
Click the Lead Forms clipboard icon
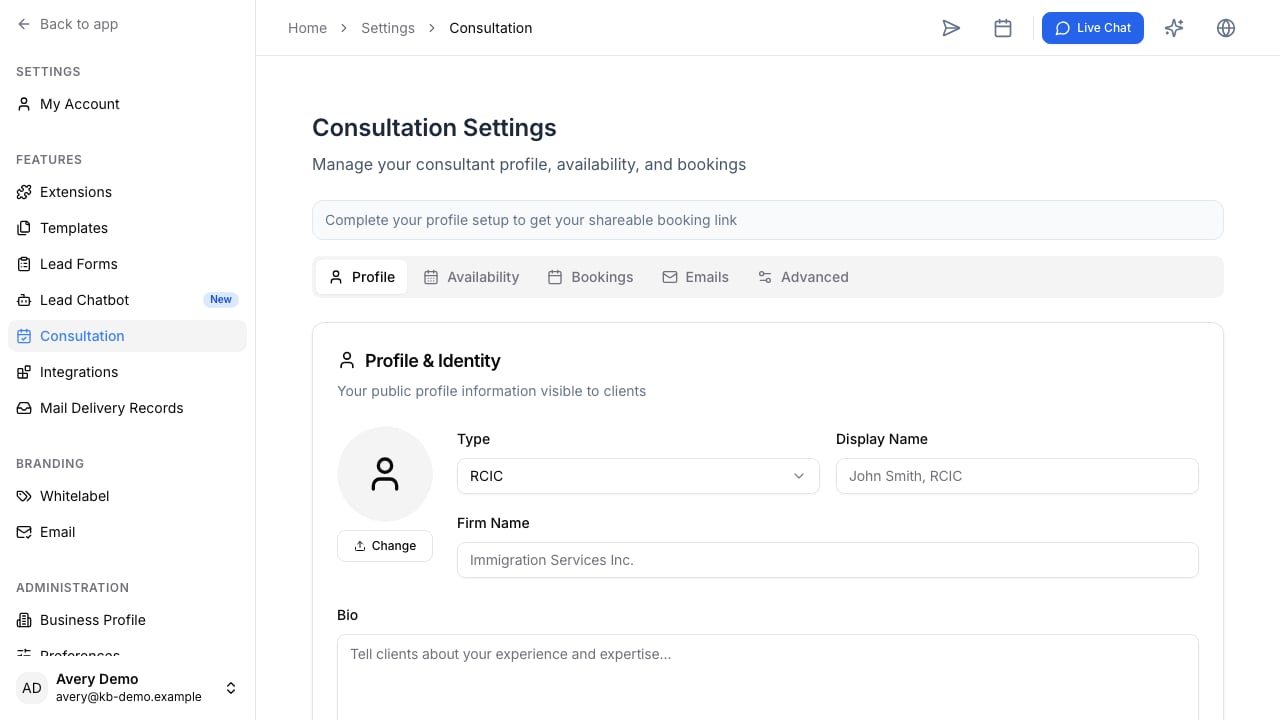click(24, 264)
